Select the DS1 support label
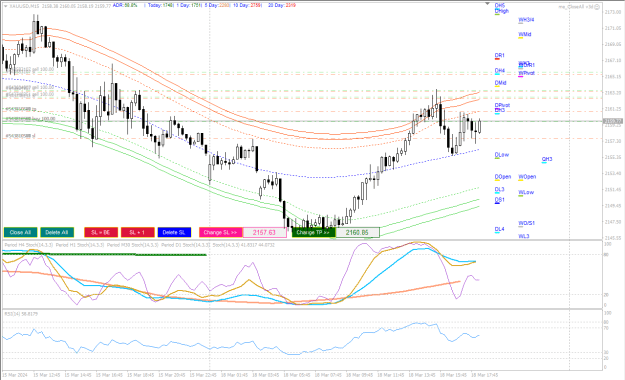 [x=499, y=200]
